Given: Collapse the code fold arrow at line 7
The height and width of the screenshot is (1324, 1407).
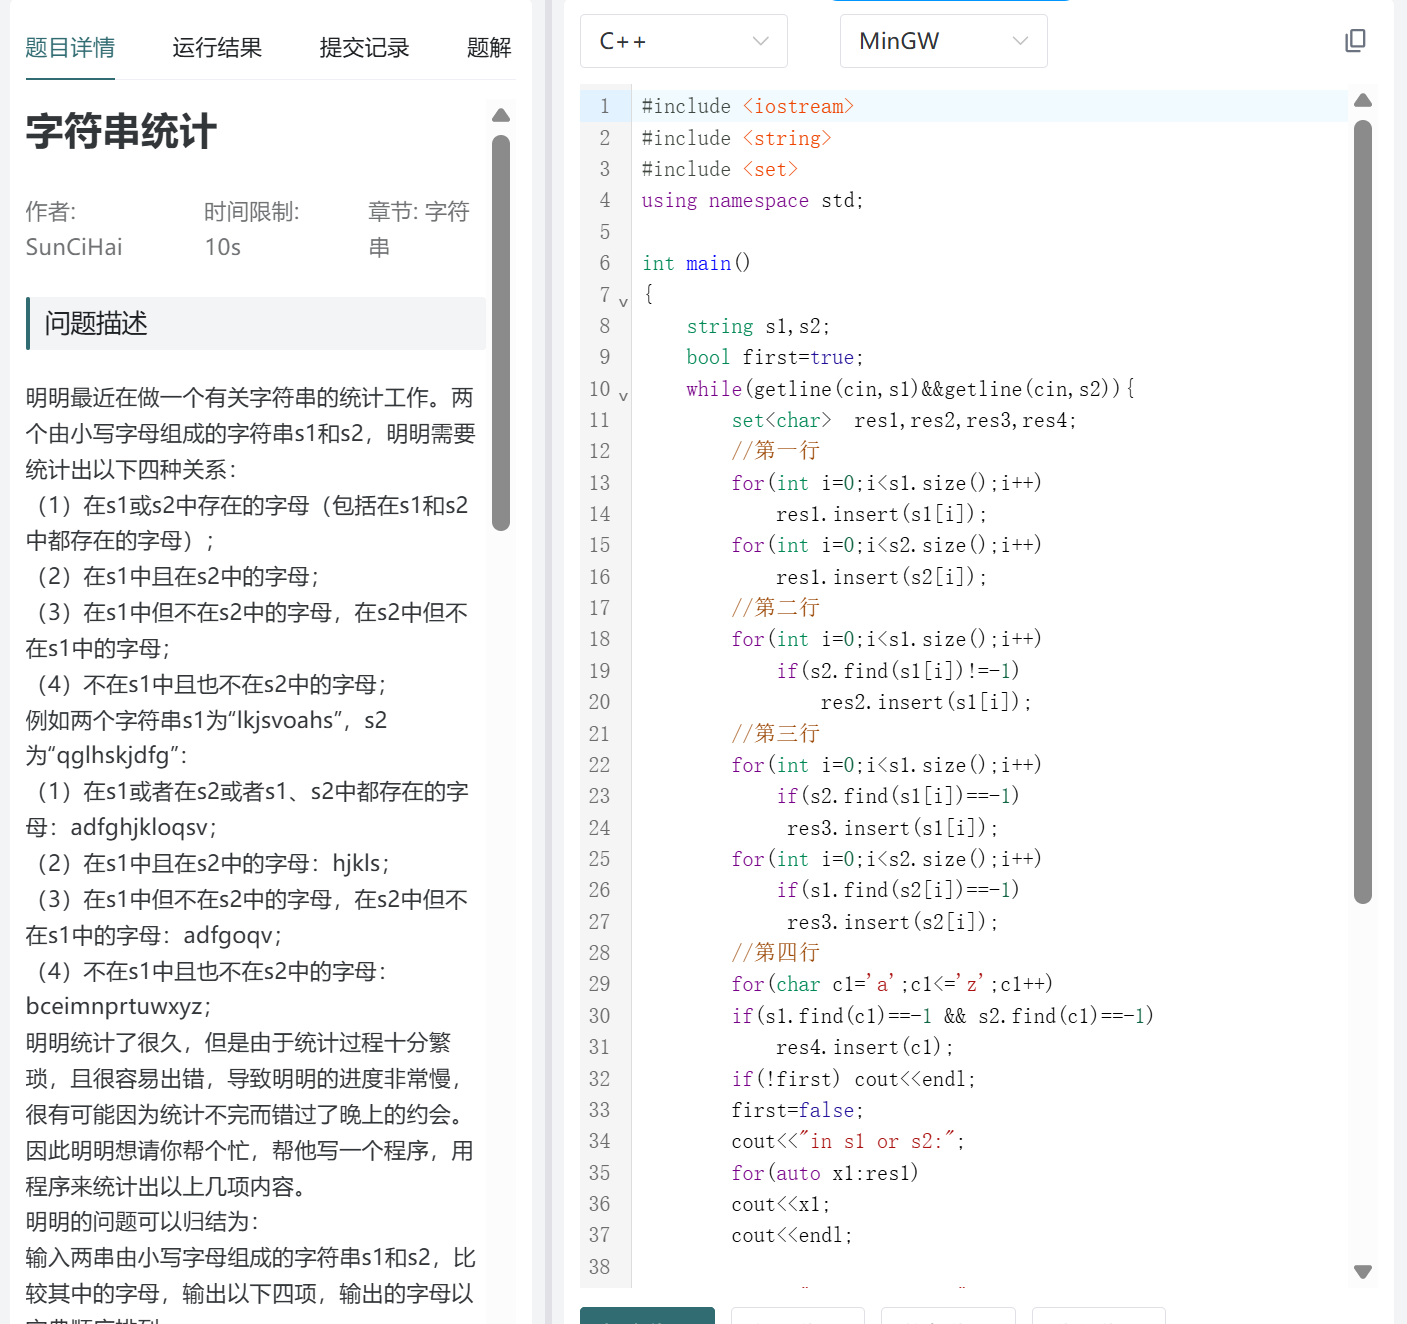Looking at the screenshot, I should [623, 301].
